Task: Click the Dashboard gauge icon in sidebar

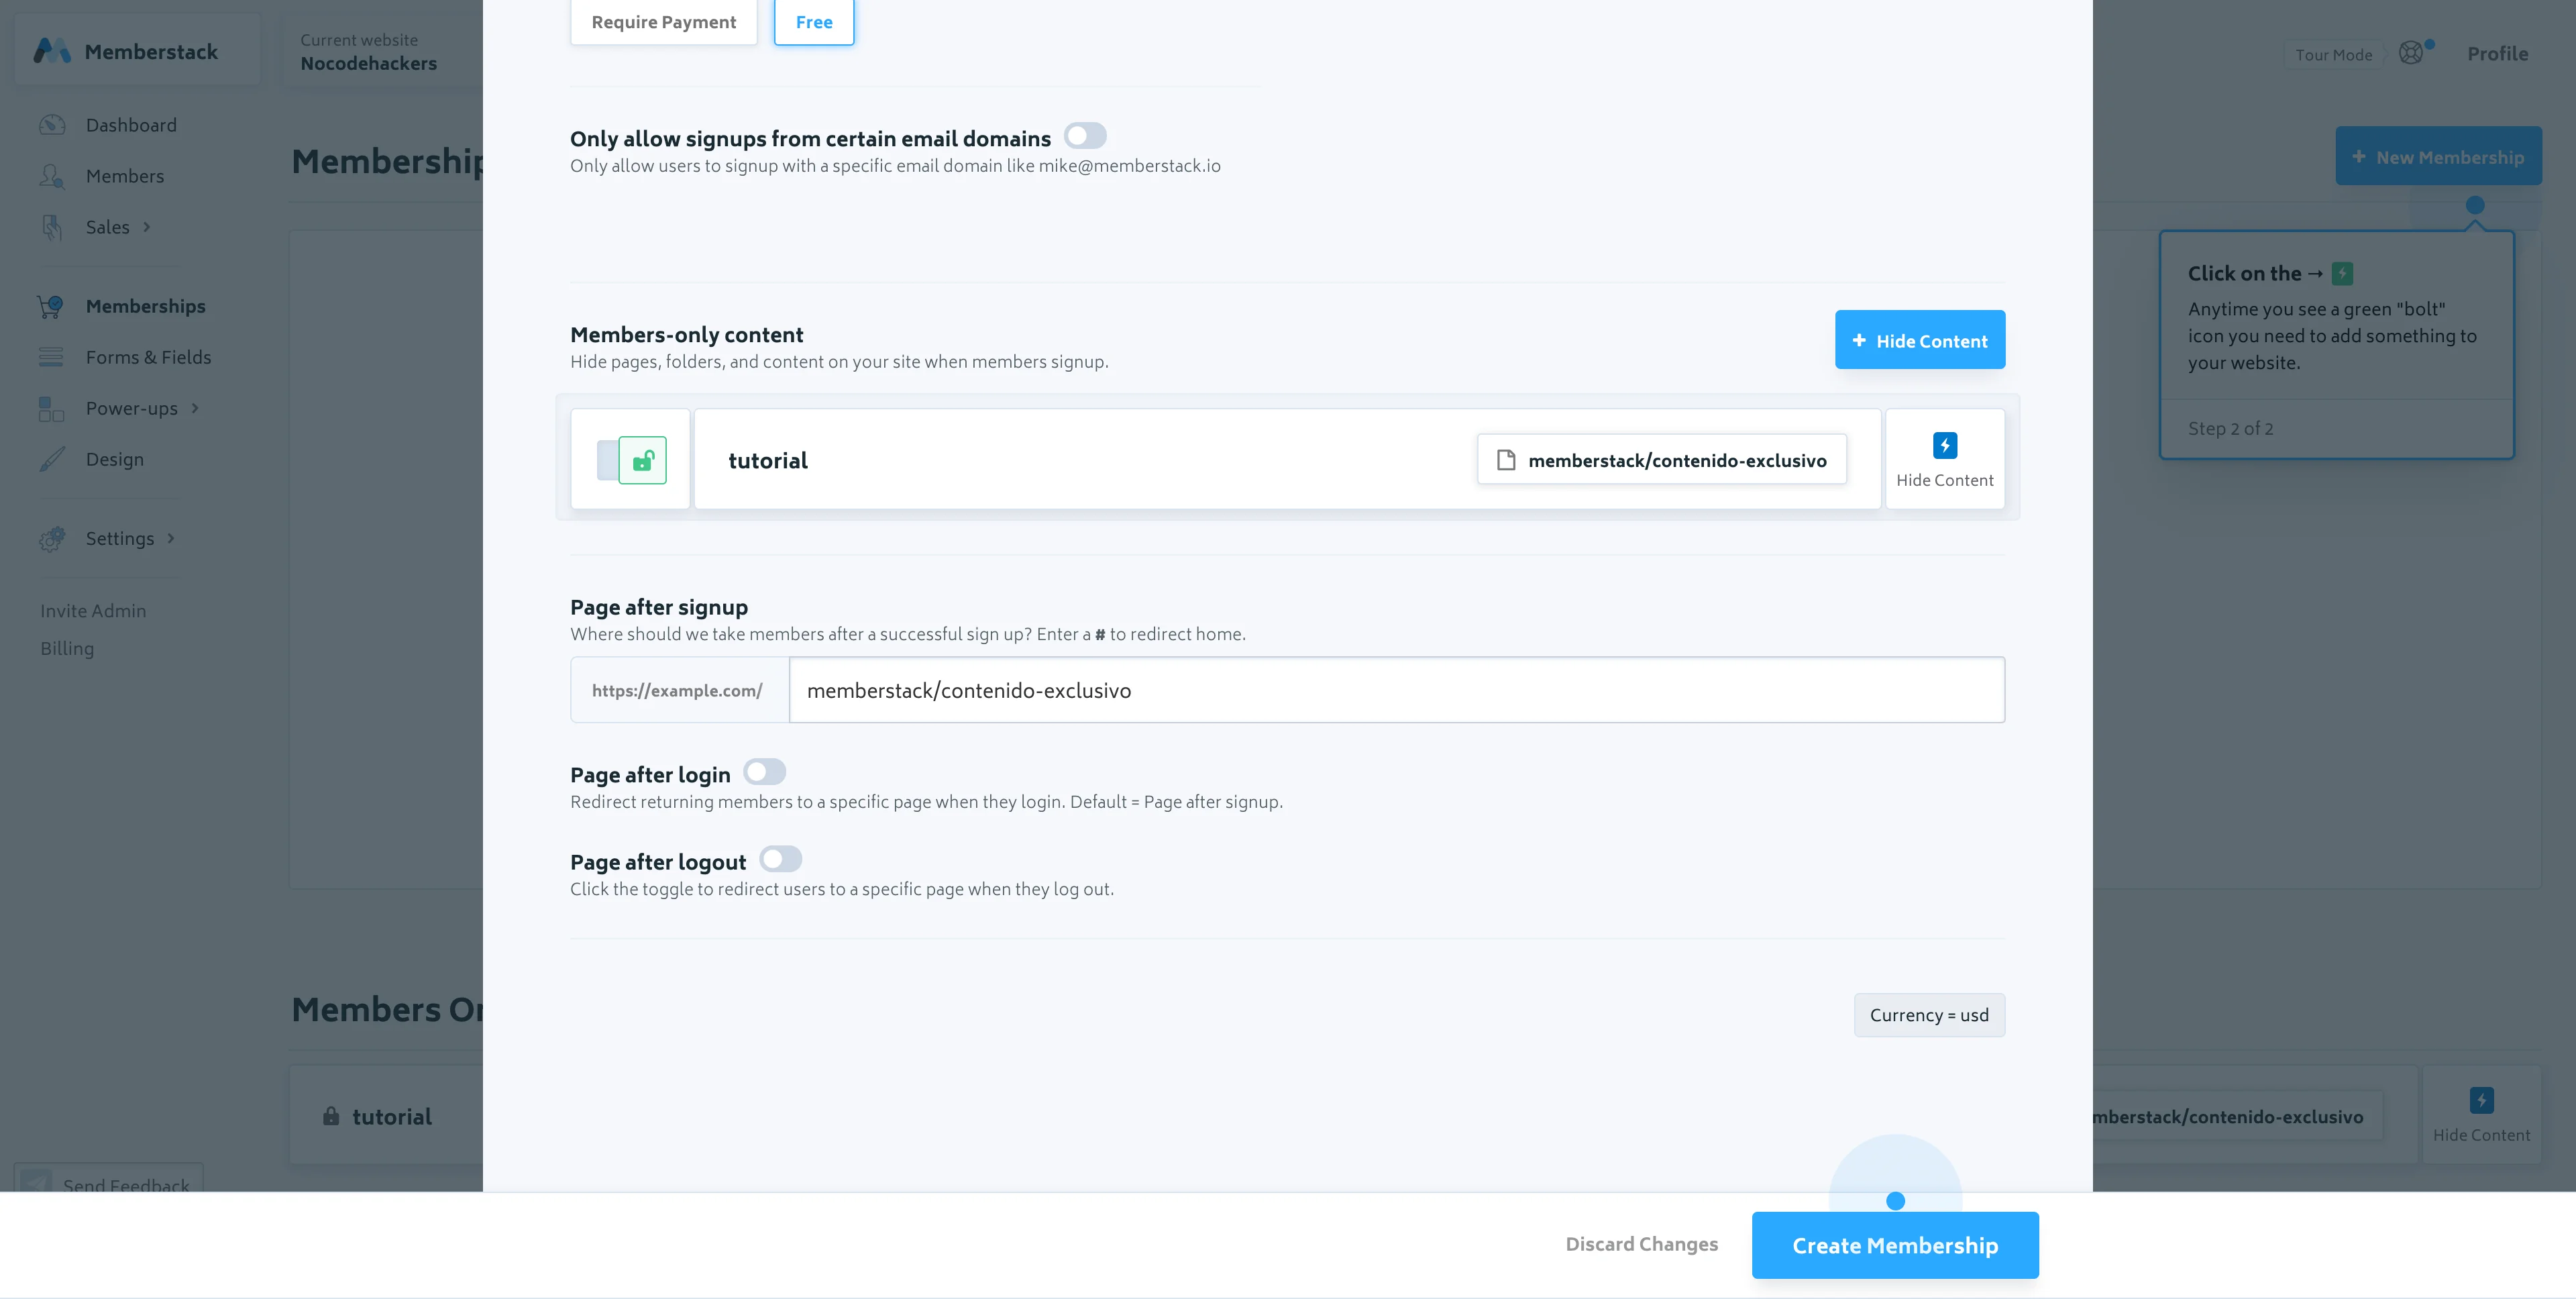Action: [52, 125]
